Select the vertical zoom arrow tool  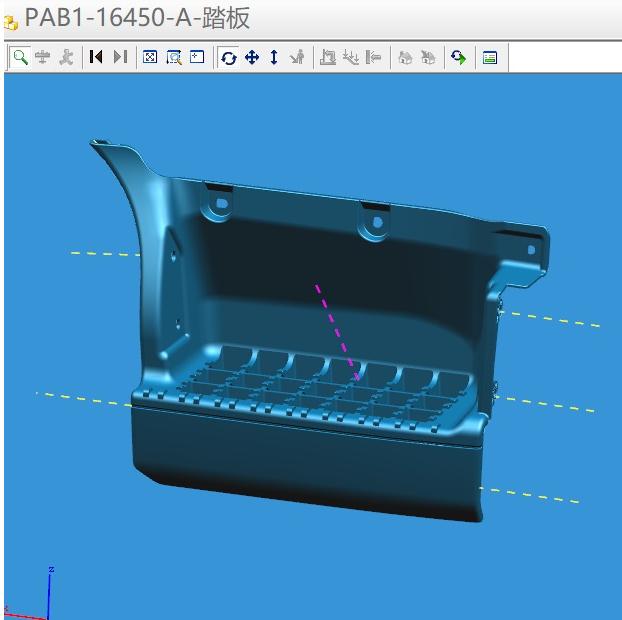pyautogui.click(x=274, y=57)
